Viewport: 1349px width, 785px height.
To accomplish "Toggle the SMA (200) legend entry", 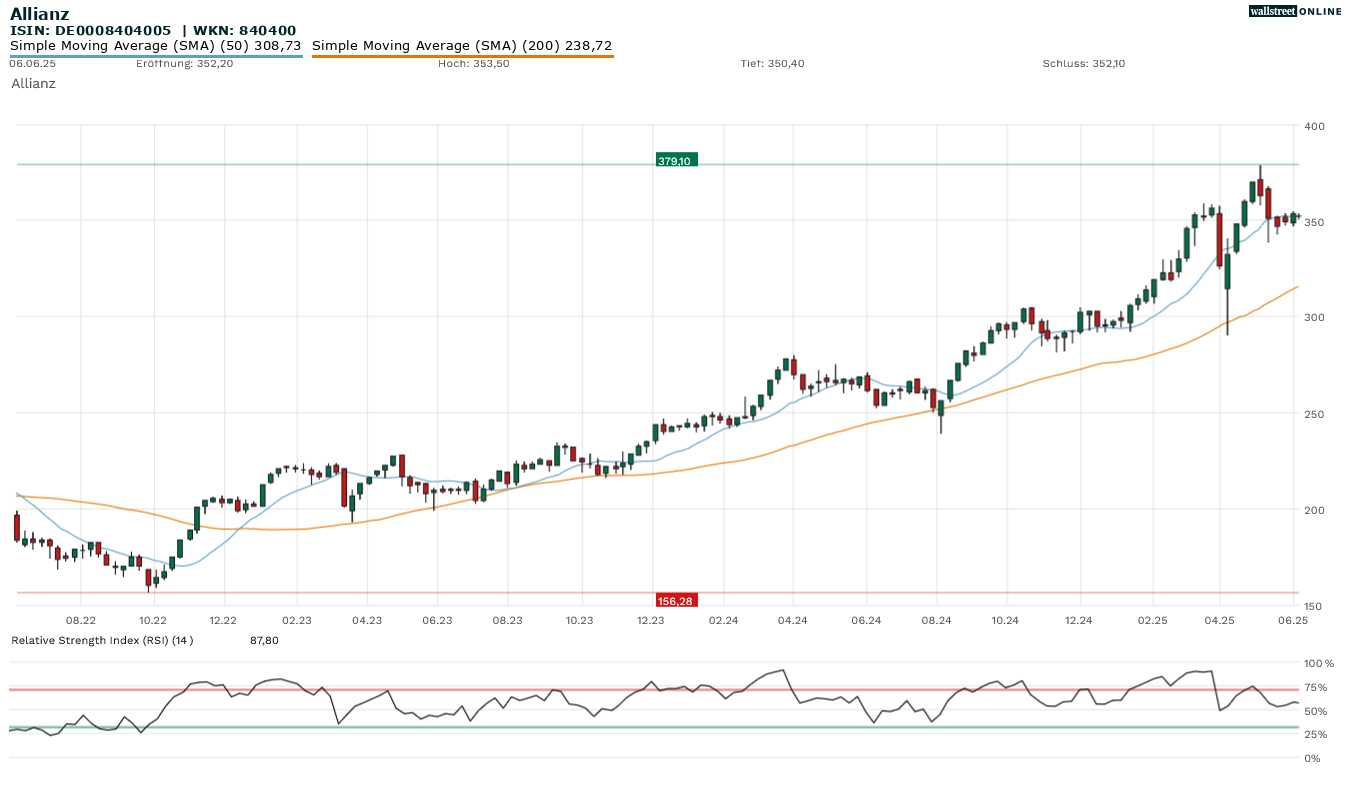I will (x=462, y=46).
